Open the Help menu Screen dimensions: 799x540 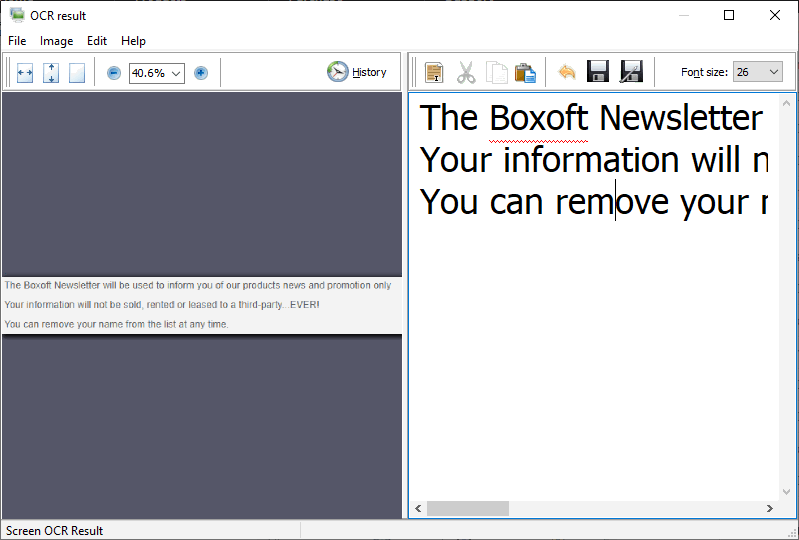tap(134, 41)
